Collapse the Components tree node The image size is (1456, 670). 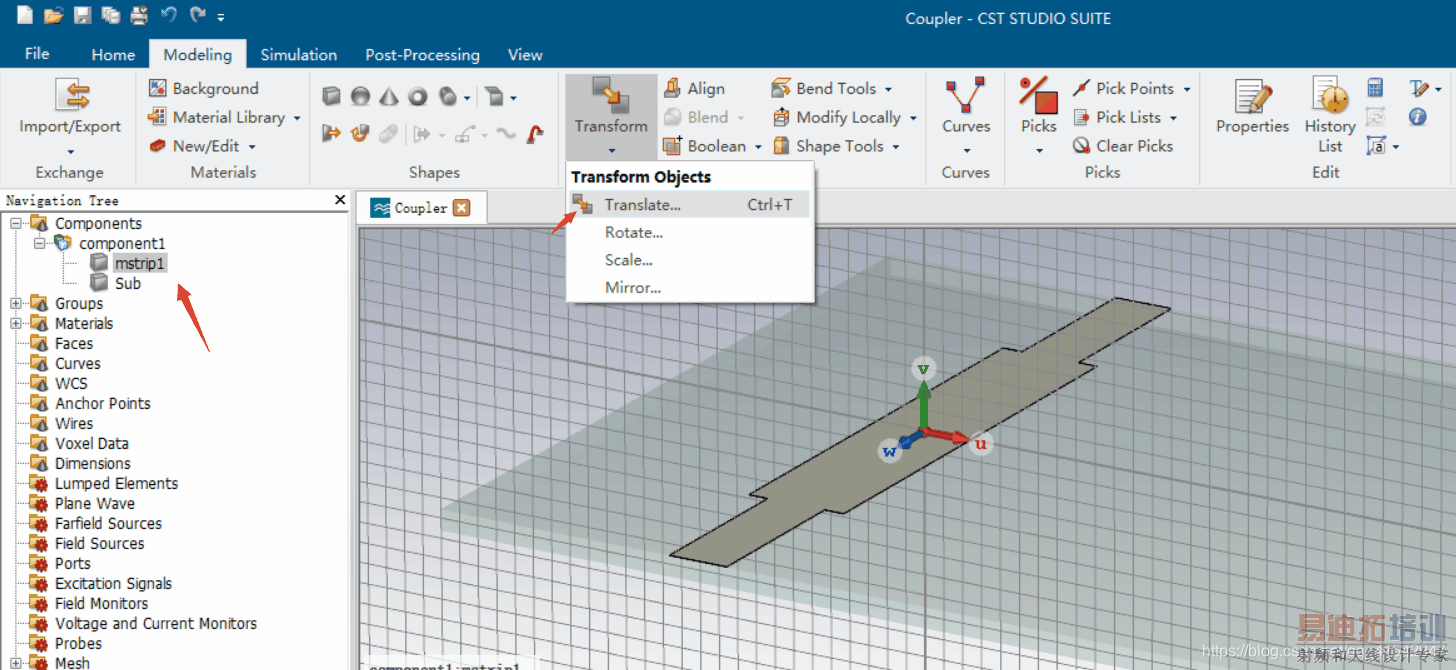coord(16,223)
